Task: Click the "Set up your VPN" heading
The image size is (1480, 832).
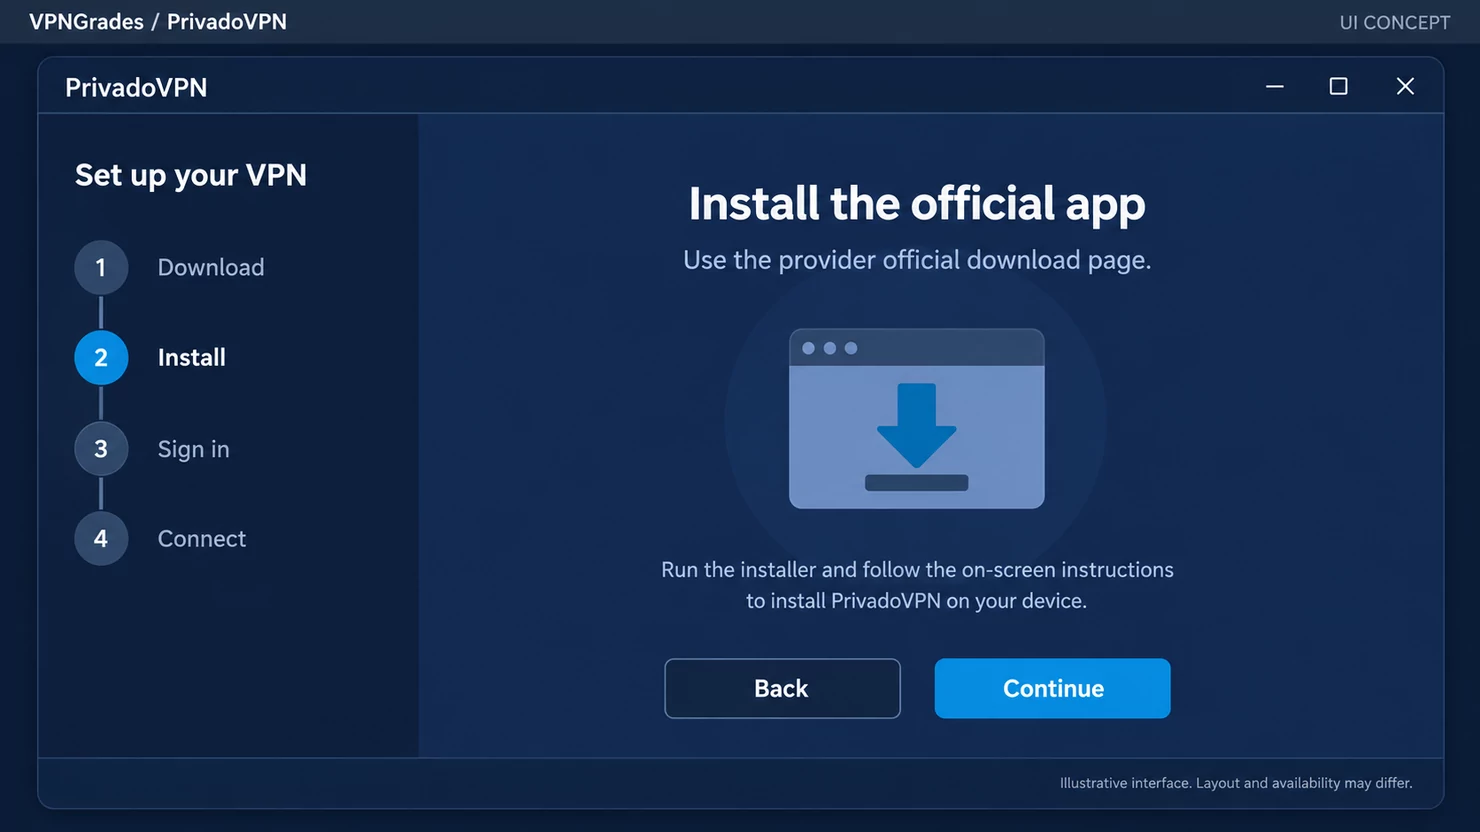Action: click(191, 175)
